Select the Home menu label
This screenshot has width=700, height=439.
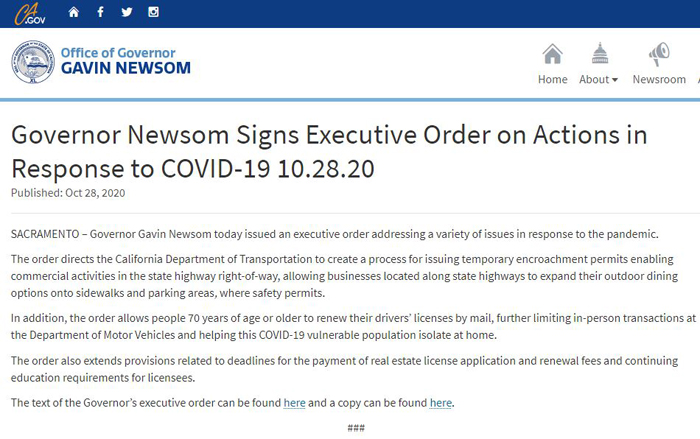[x=552, y=79]
